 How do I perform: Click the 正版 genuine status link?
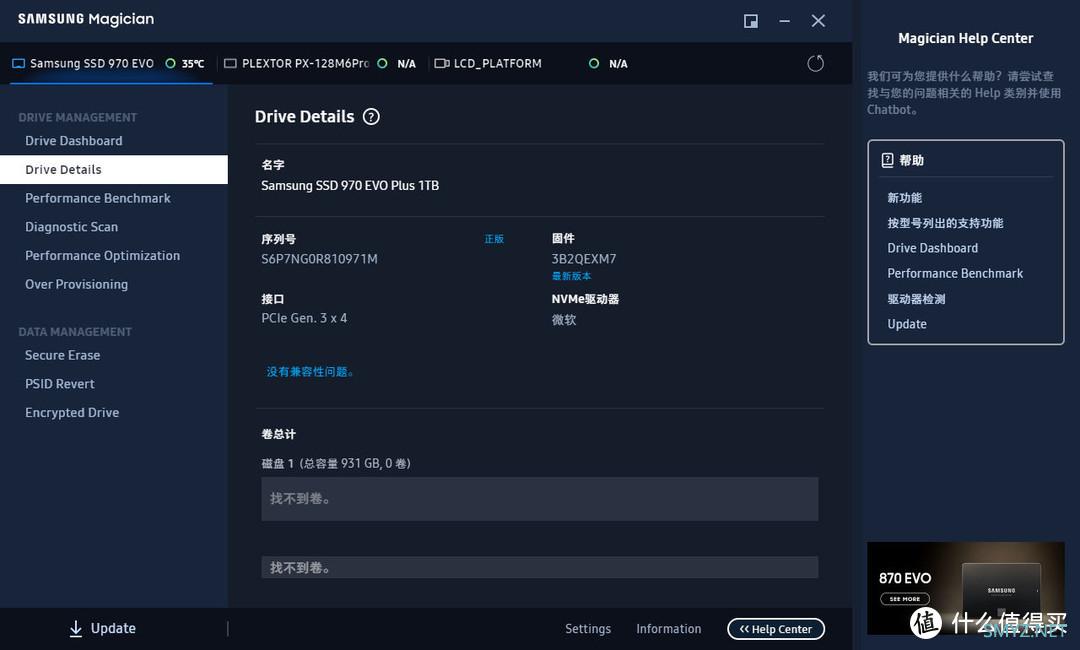pos(494,239)
